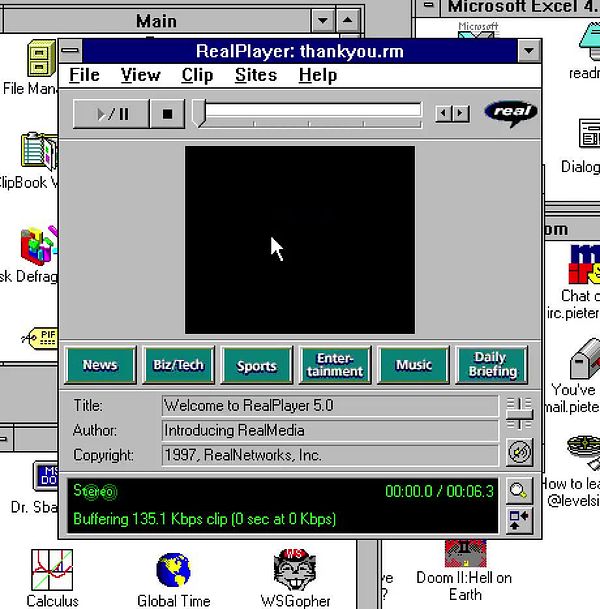Click the compact view icon below the magnifier
Image resolution: width=600 pixels, height=609 pixels.
click(x=519, y=520)
